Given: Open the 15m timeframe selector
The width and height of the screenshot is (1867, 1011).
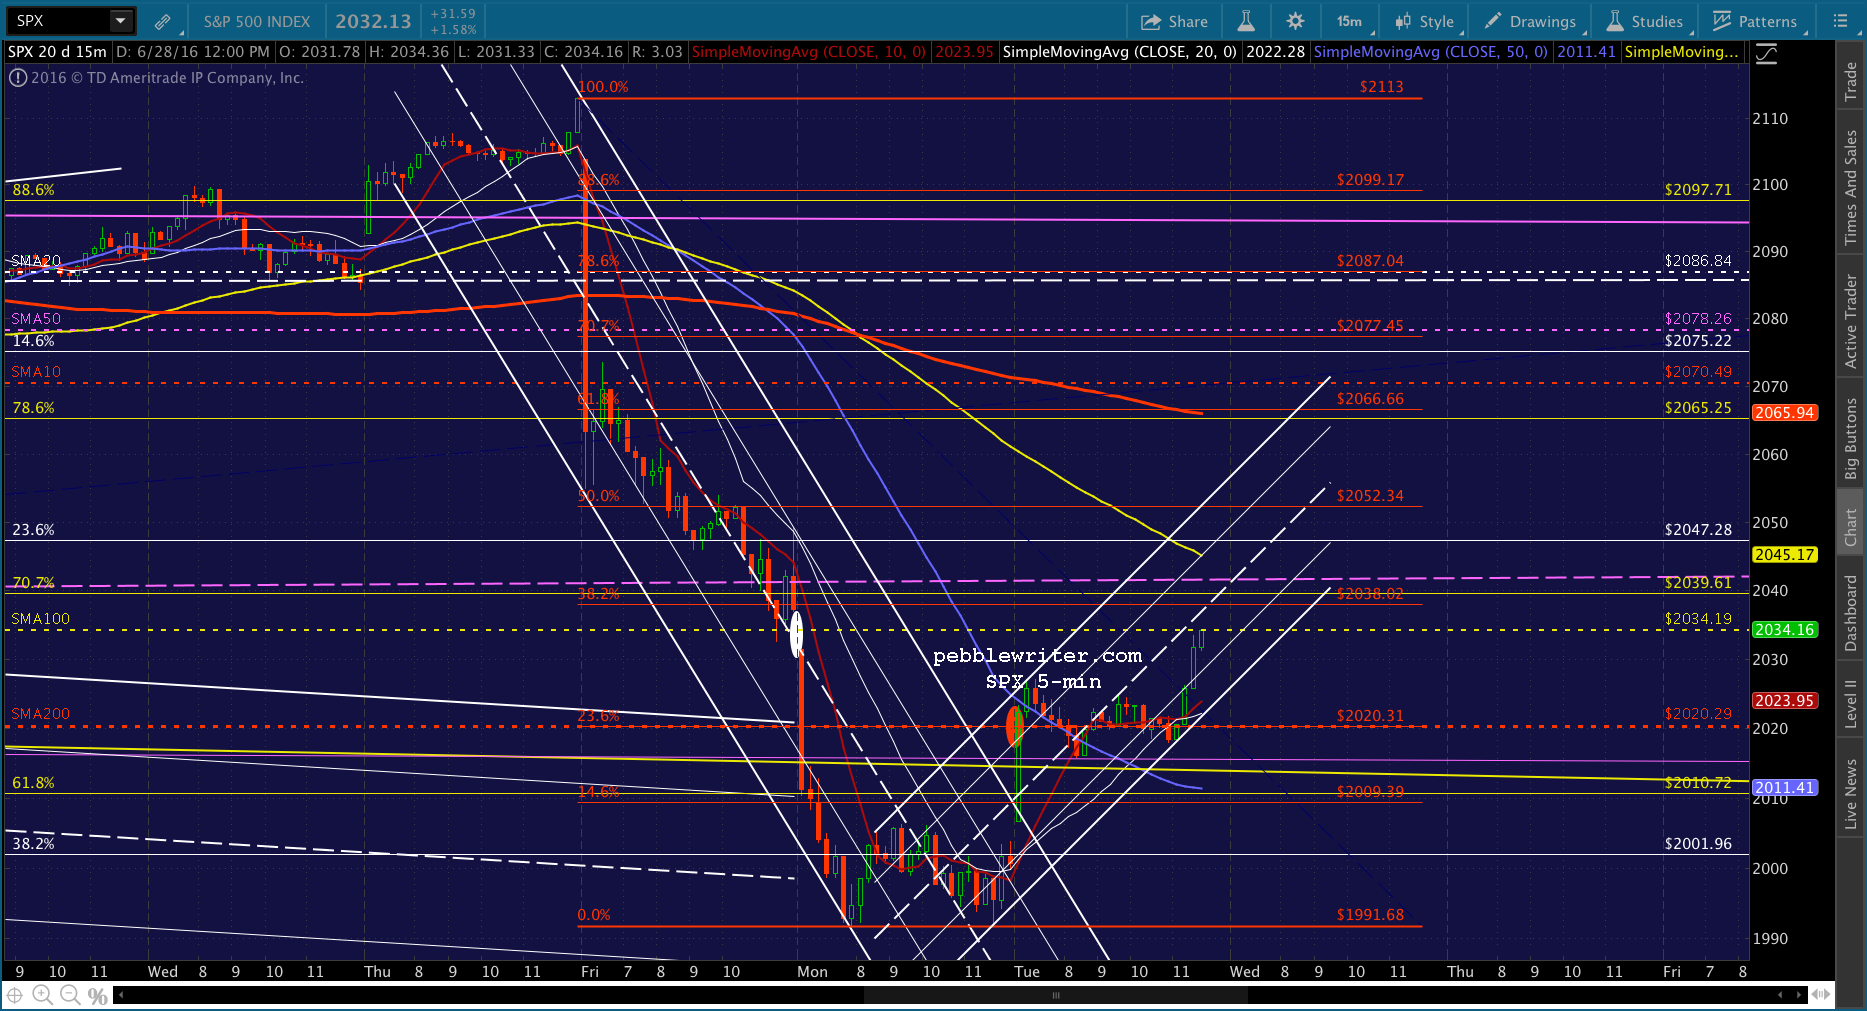Looking at the screenshot, I should [1352, 21].
